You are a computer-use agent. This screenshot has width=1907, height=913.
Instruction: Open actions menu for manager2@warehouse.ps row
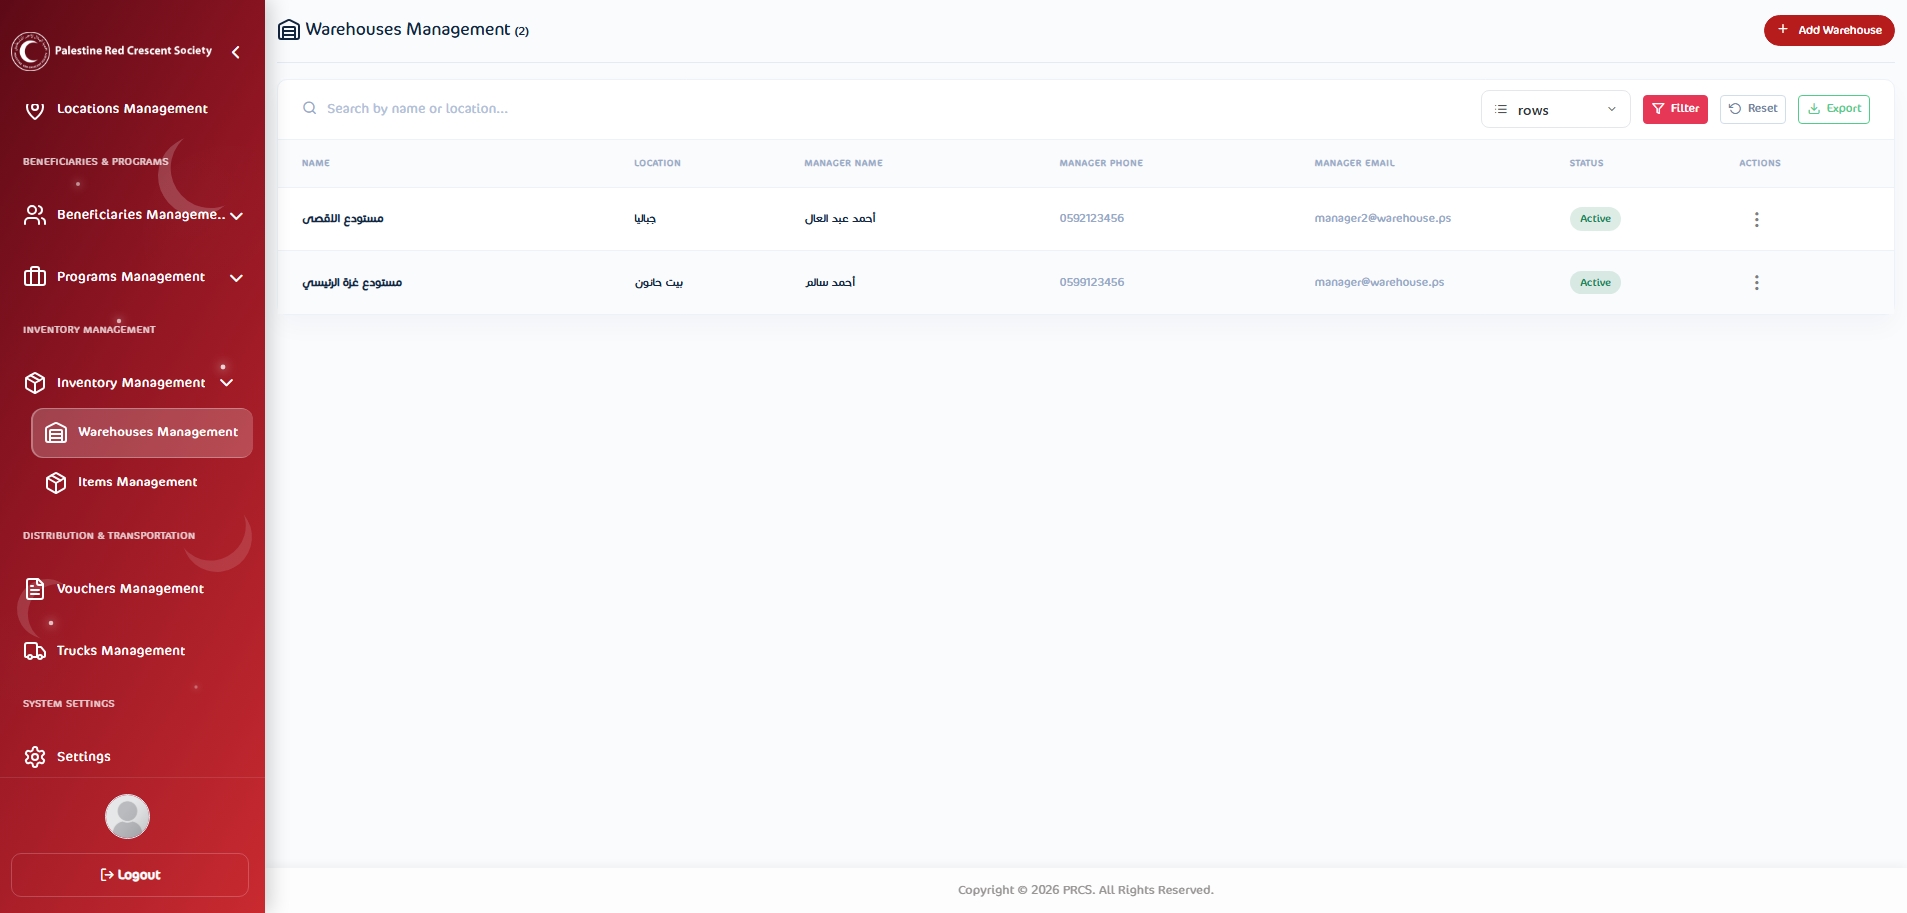(x=1756, y=219)
